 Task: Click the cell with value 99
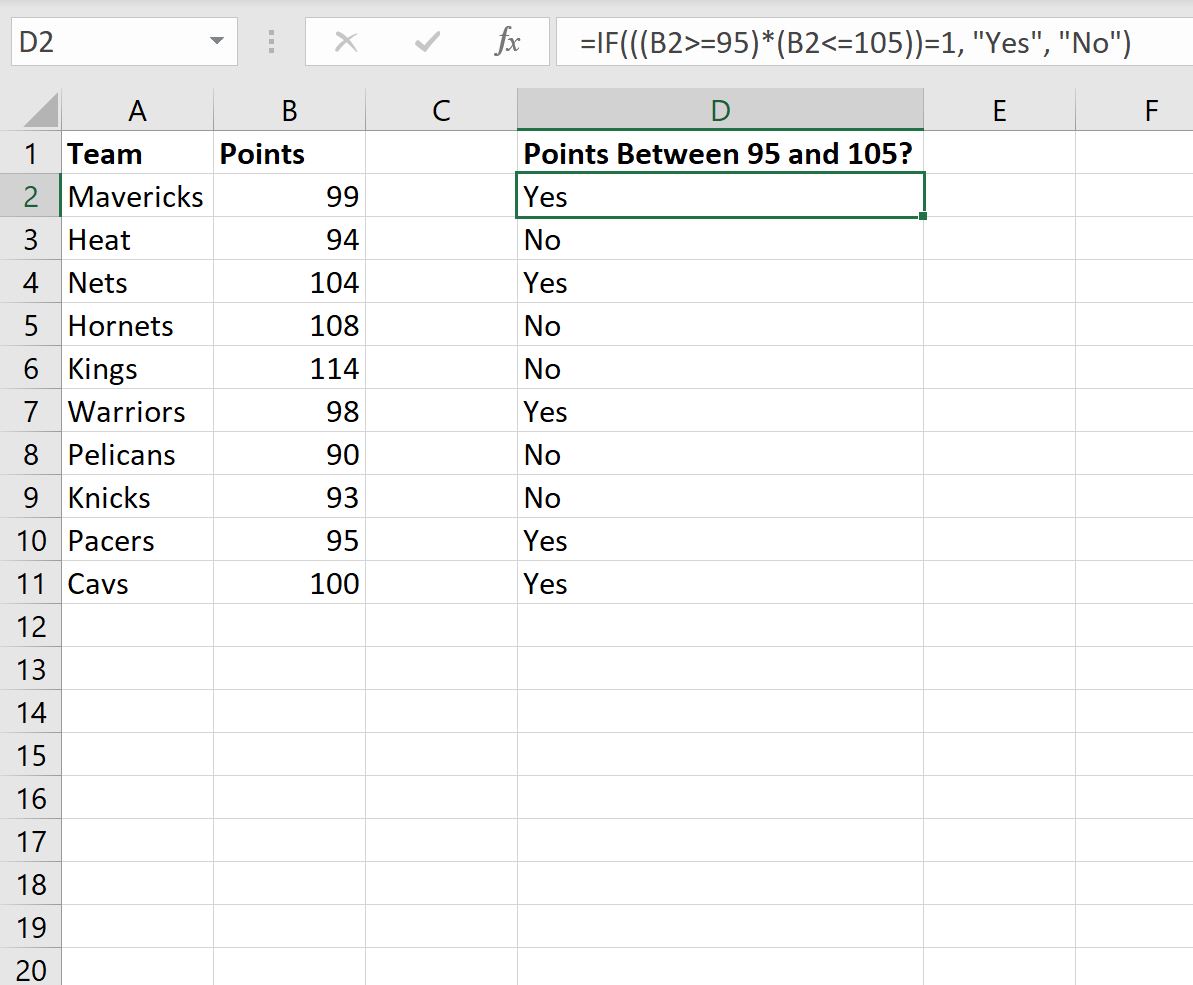click(x=289, y=196)
